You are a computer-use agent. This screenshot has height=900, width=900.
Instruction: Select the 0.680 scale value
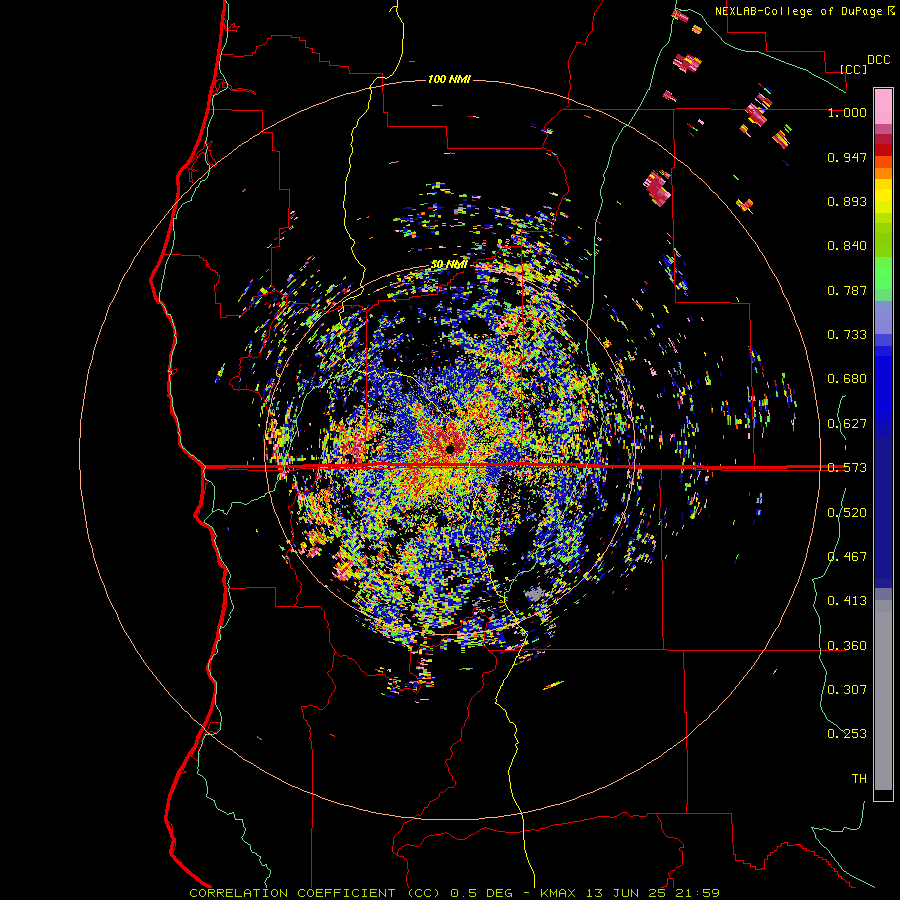coord(847,379)
